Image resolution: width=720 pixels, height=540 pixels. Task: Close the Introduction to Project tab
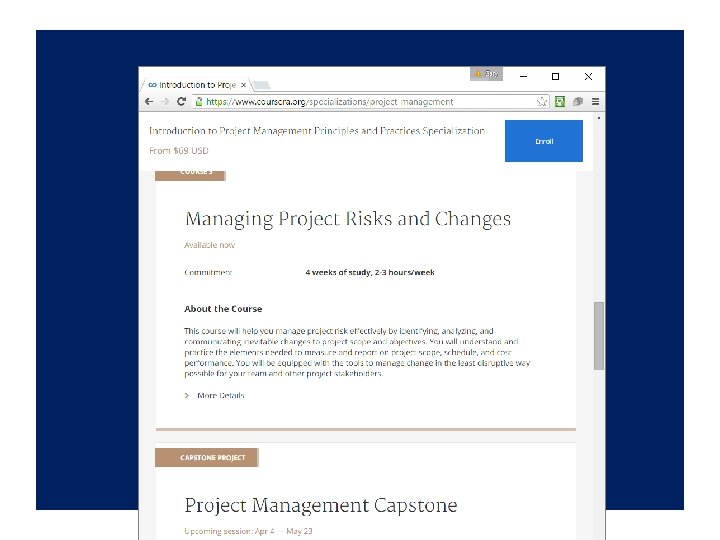(243, 85)
